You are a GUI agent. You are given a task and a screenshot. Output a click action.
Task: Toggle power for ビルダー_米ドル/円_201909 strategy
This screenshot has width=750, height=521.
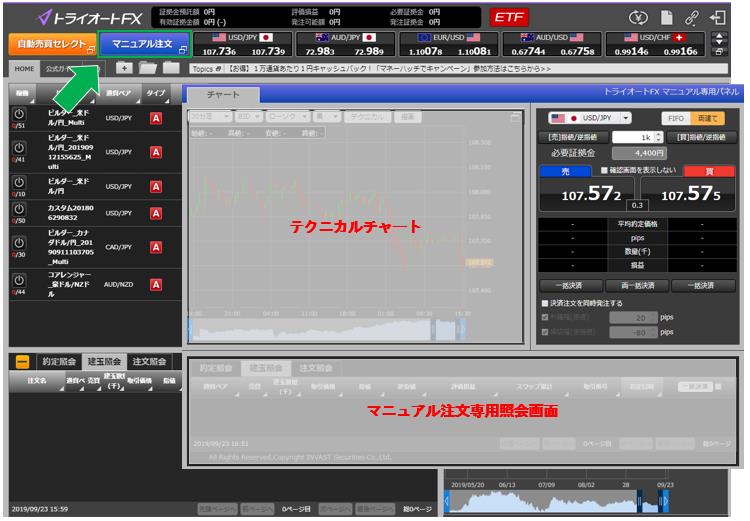(19, 148)
